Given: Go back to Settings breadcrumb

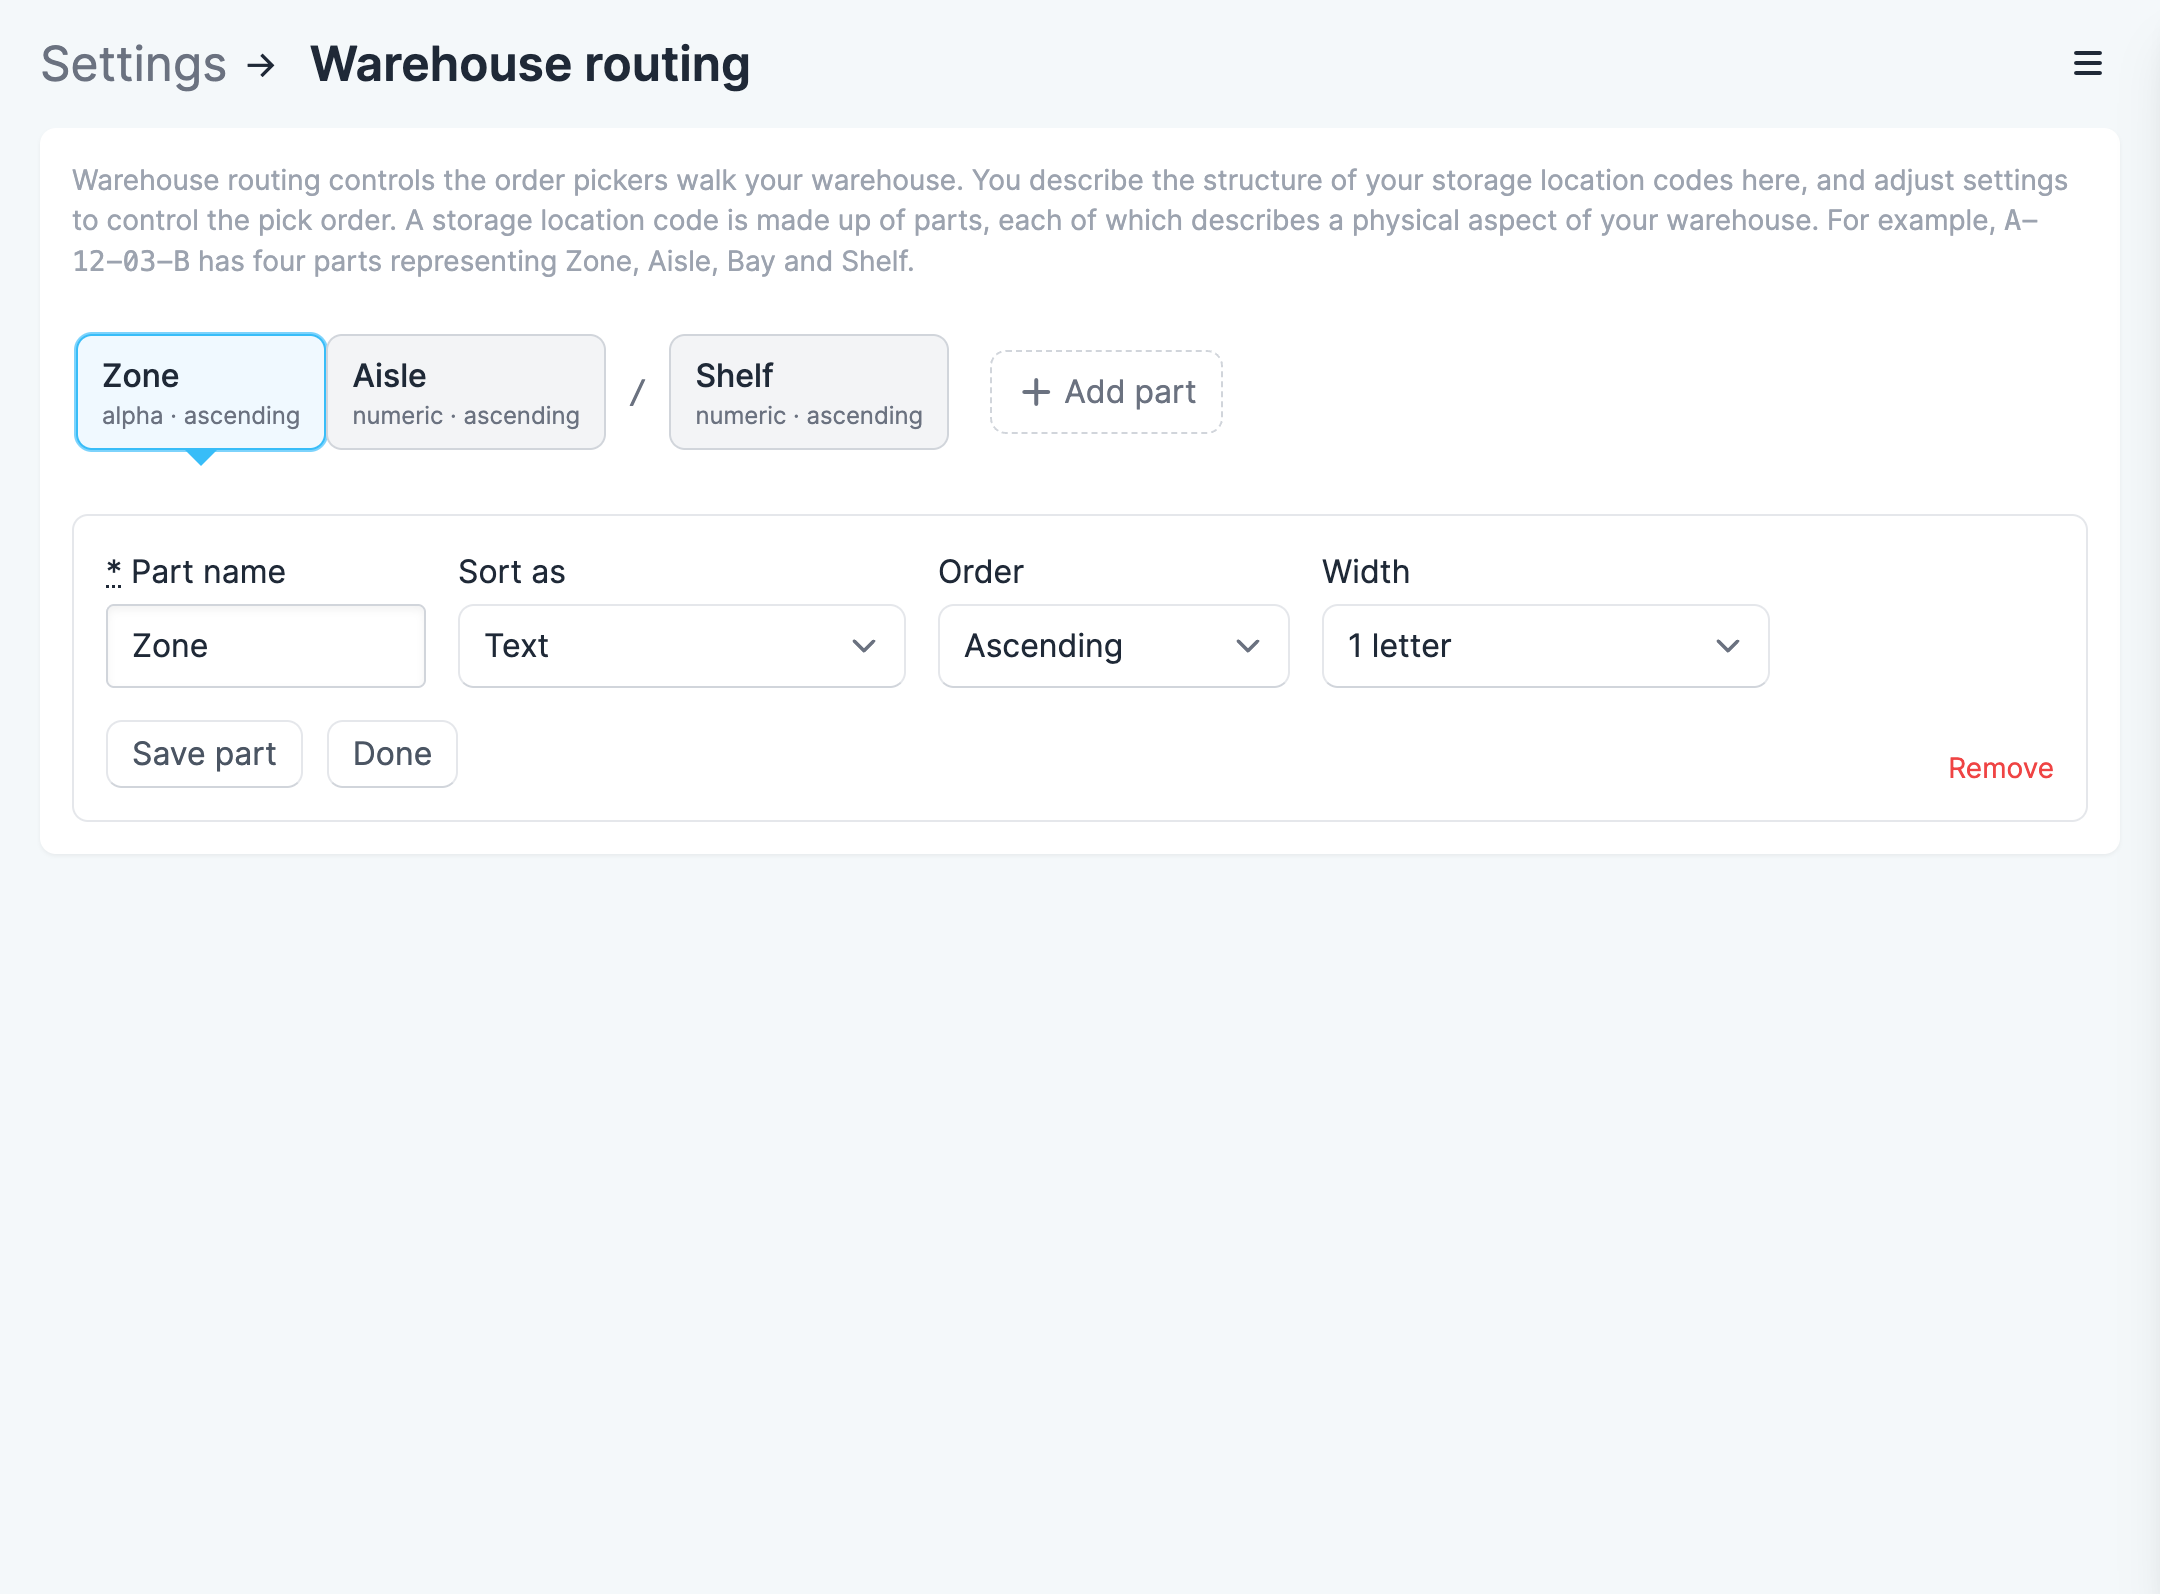Looking at the screenshot, I should (134, 64).
